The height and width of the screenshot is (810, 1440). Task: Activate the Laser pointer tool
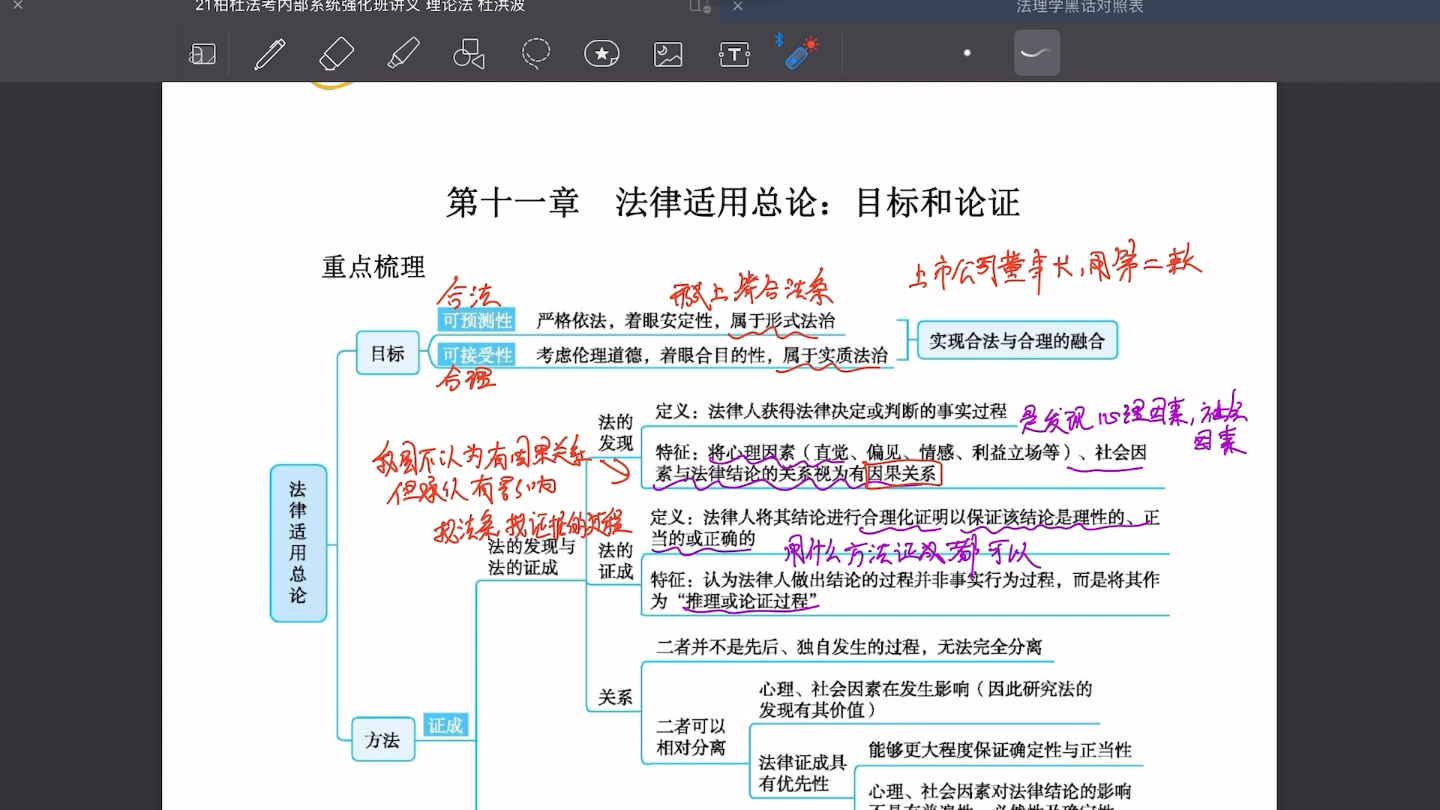[800, 52]
